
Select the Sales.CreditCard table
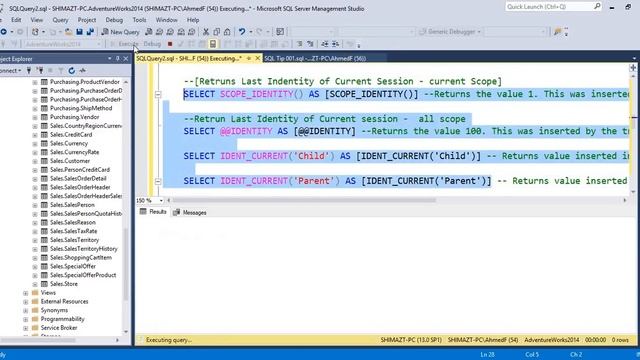tap(71, 135)
